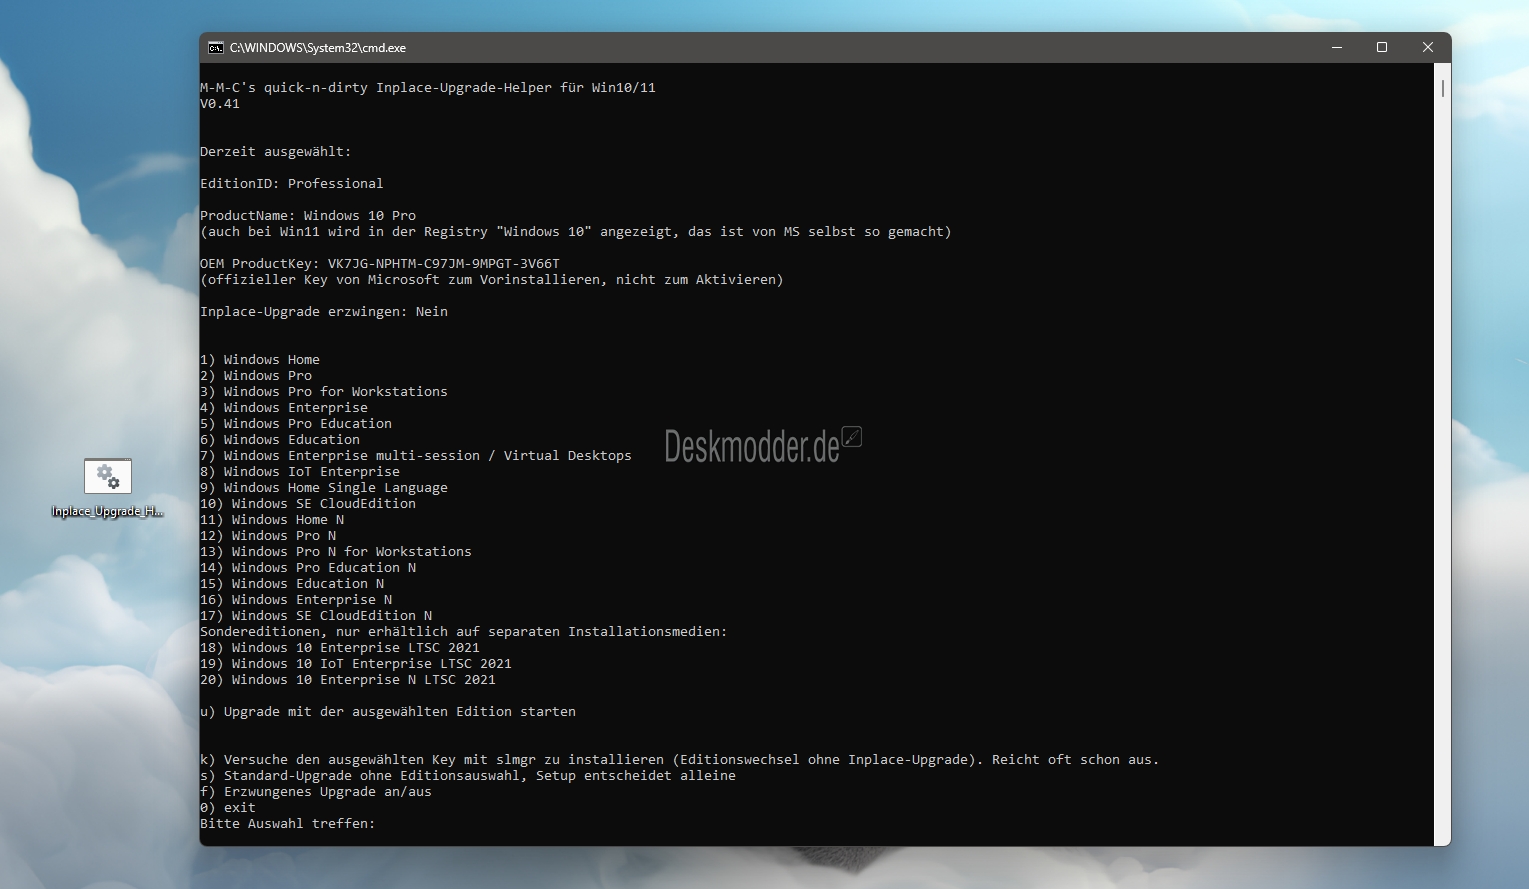Click the "6) Windows Education" line

coord(280,440)
